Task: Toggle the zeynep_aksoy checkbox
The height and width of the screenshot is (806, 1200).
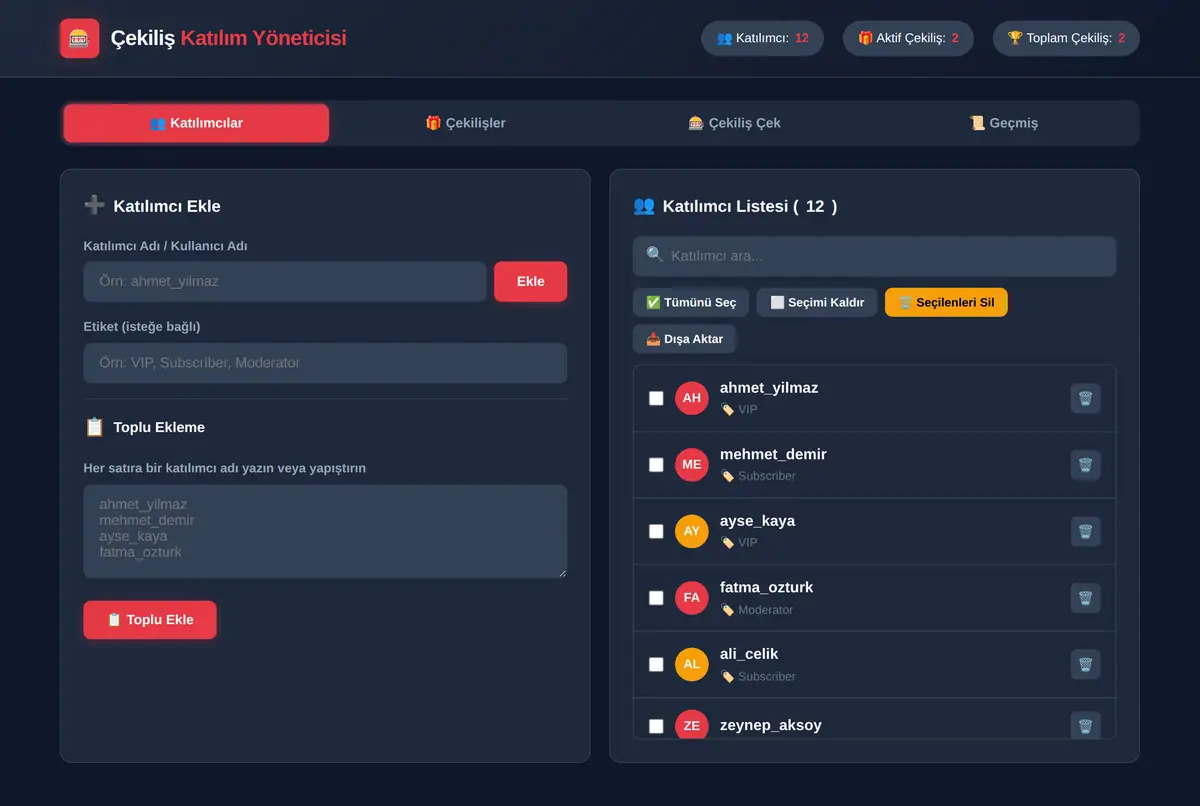Action: (x=656, y=726)
